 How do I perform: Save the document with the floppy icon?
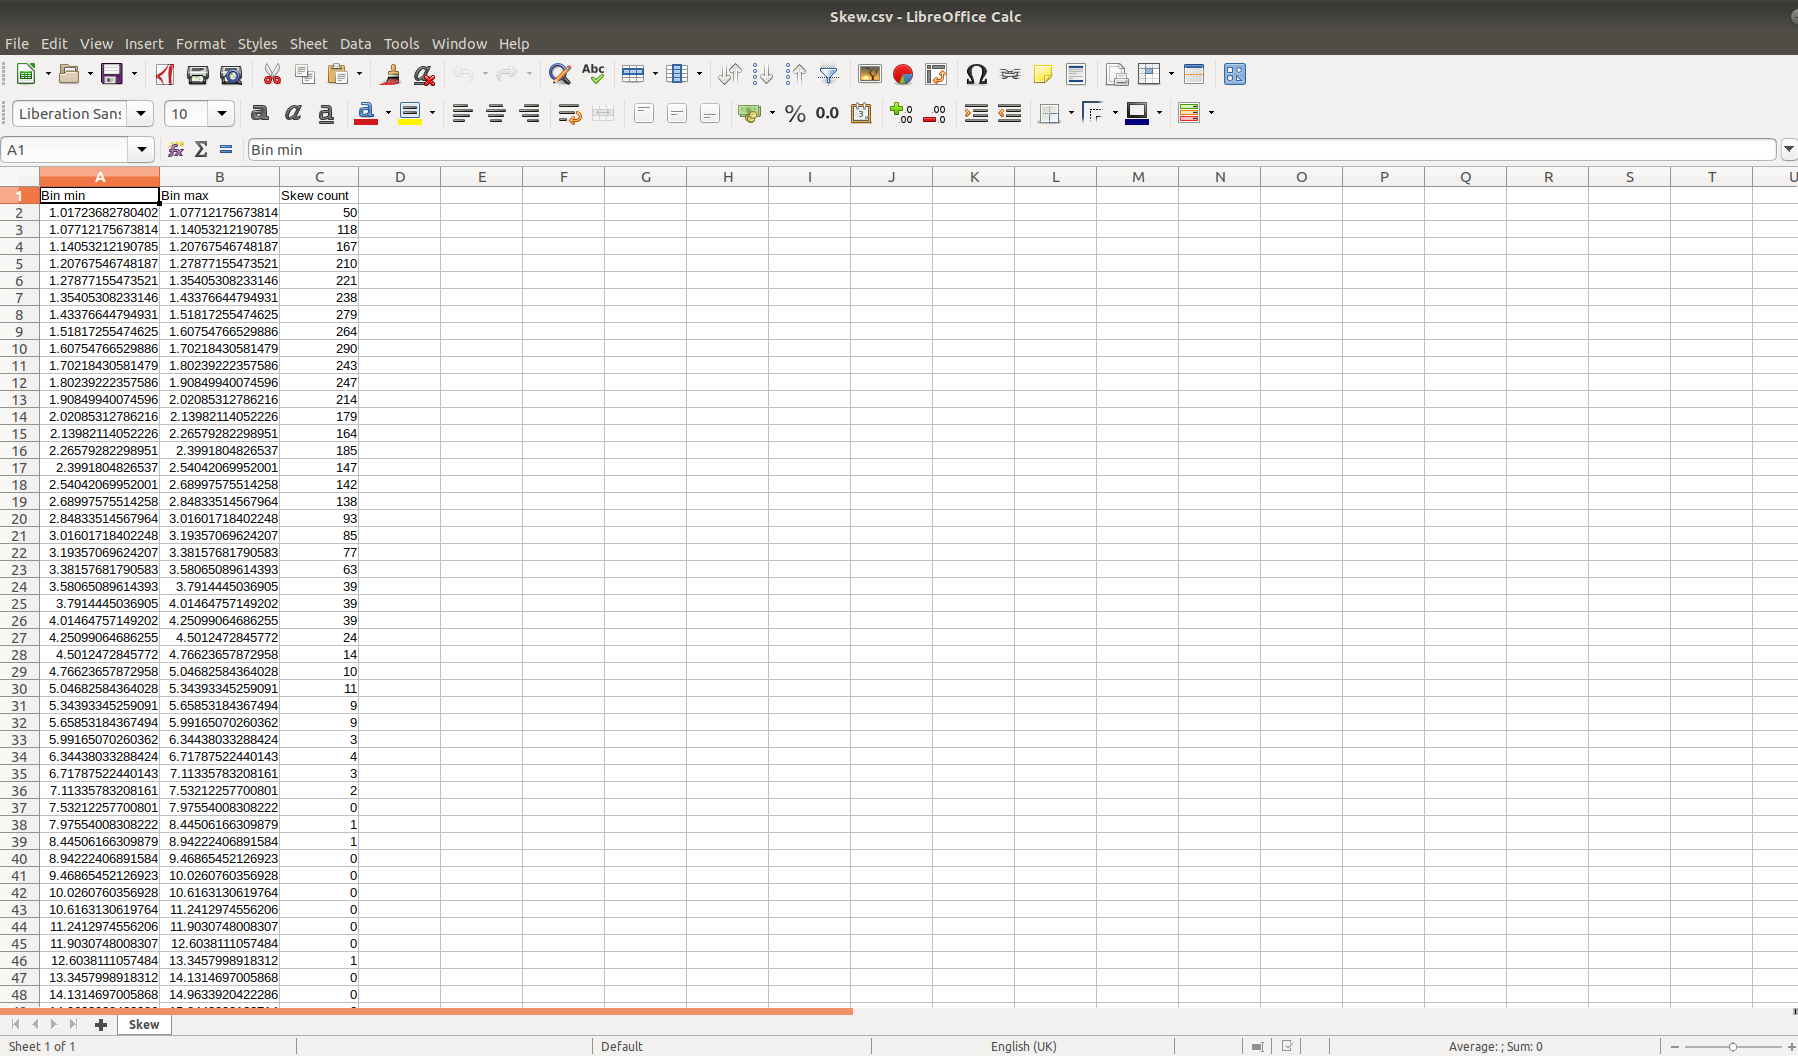pos(112,74)
